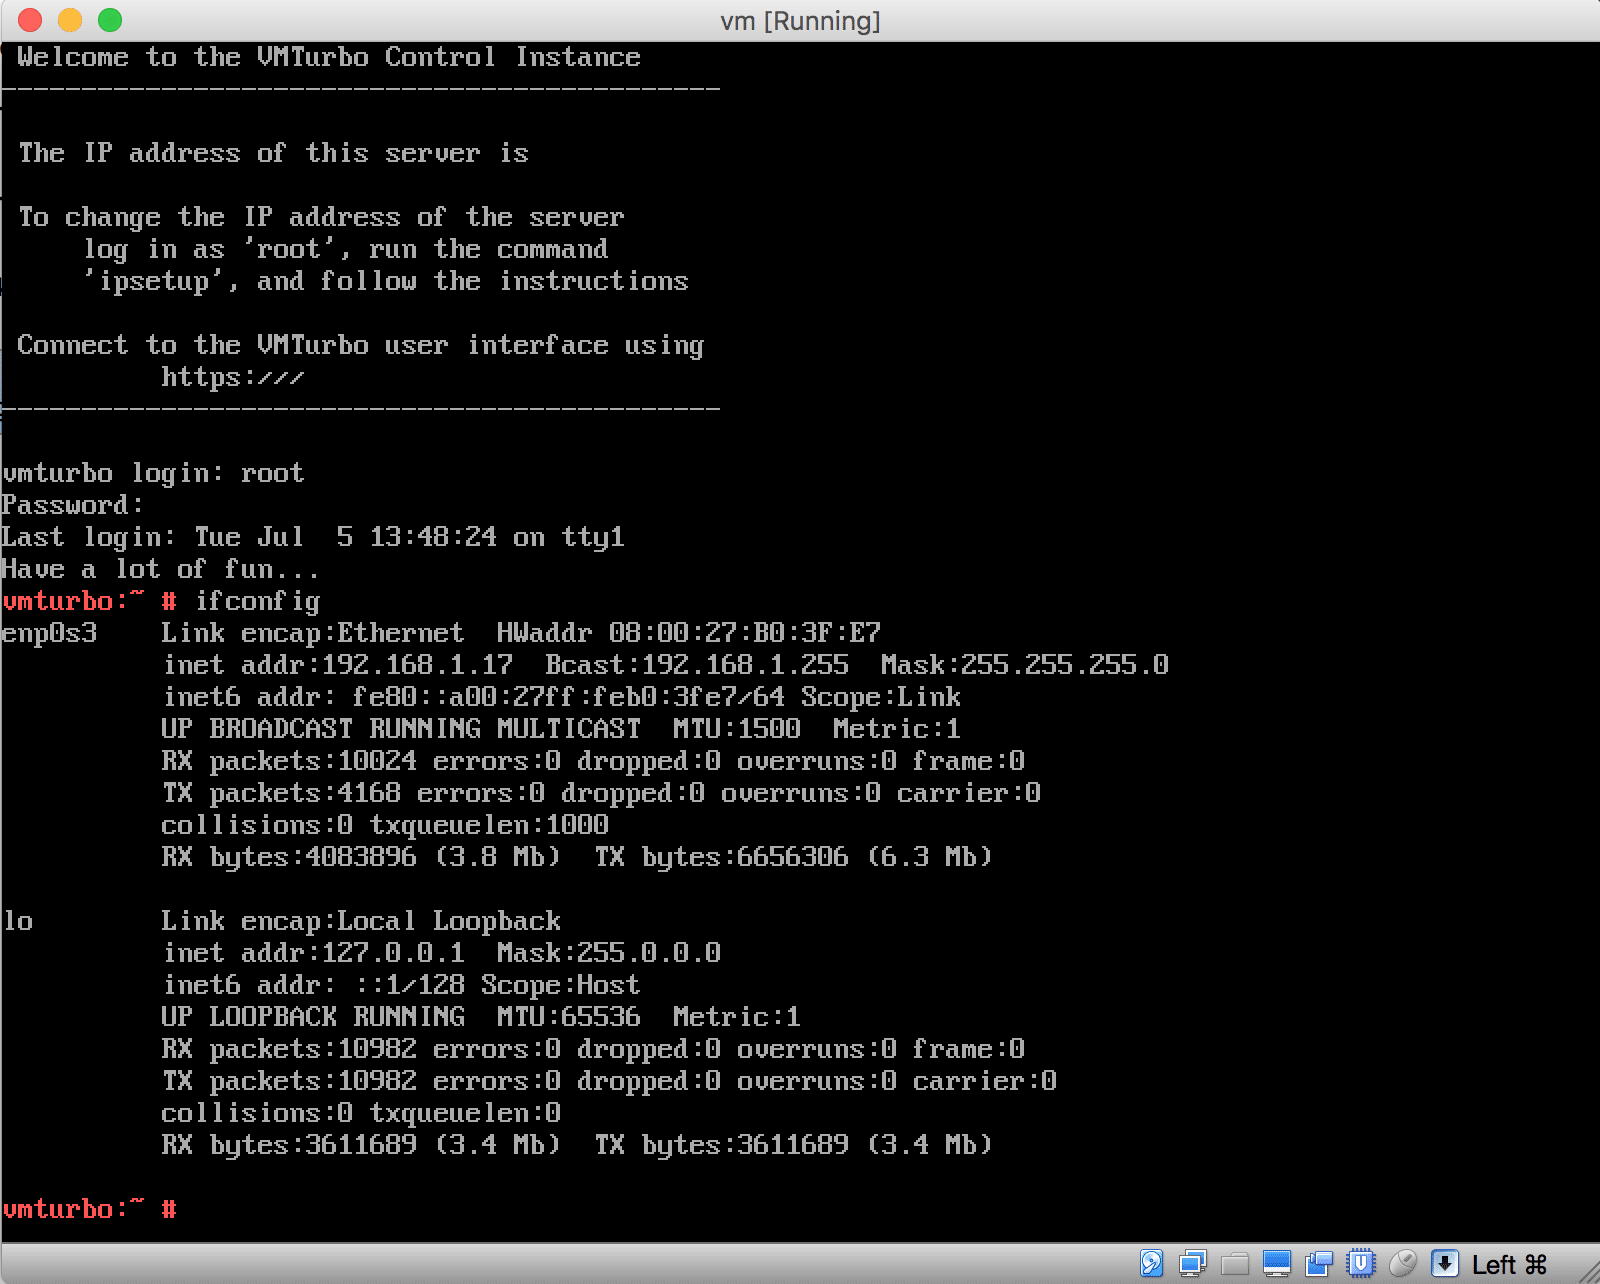Click the window resize grip corner
1600x1284 pixels.
point(1588,1272)
